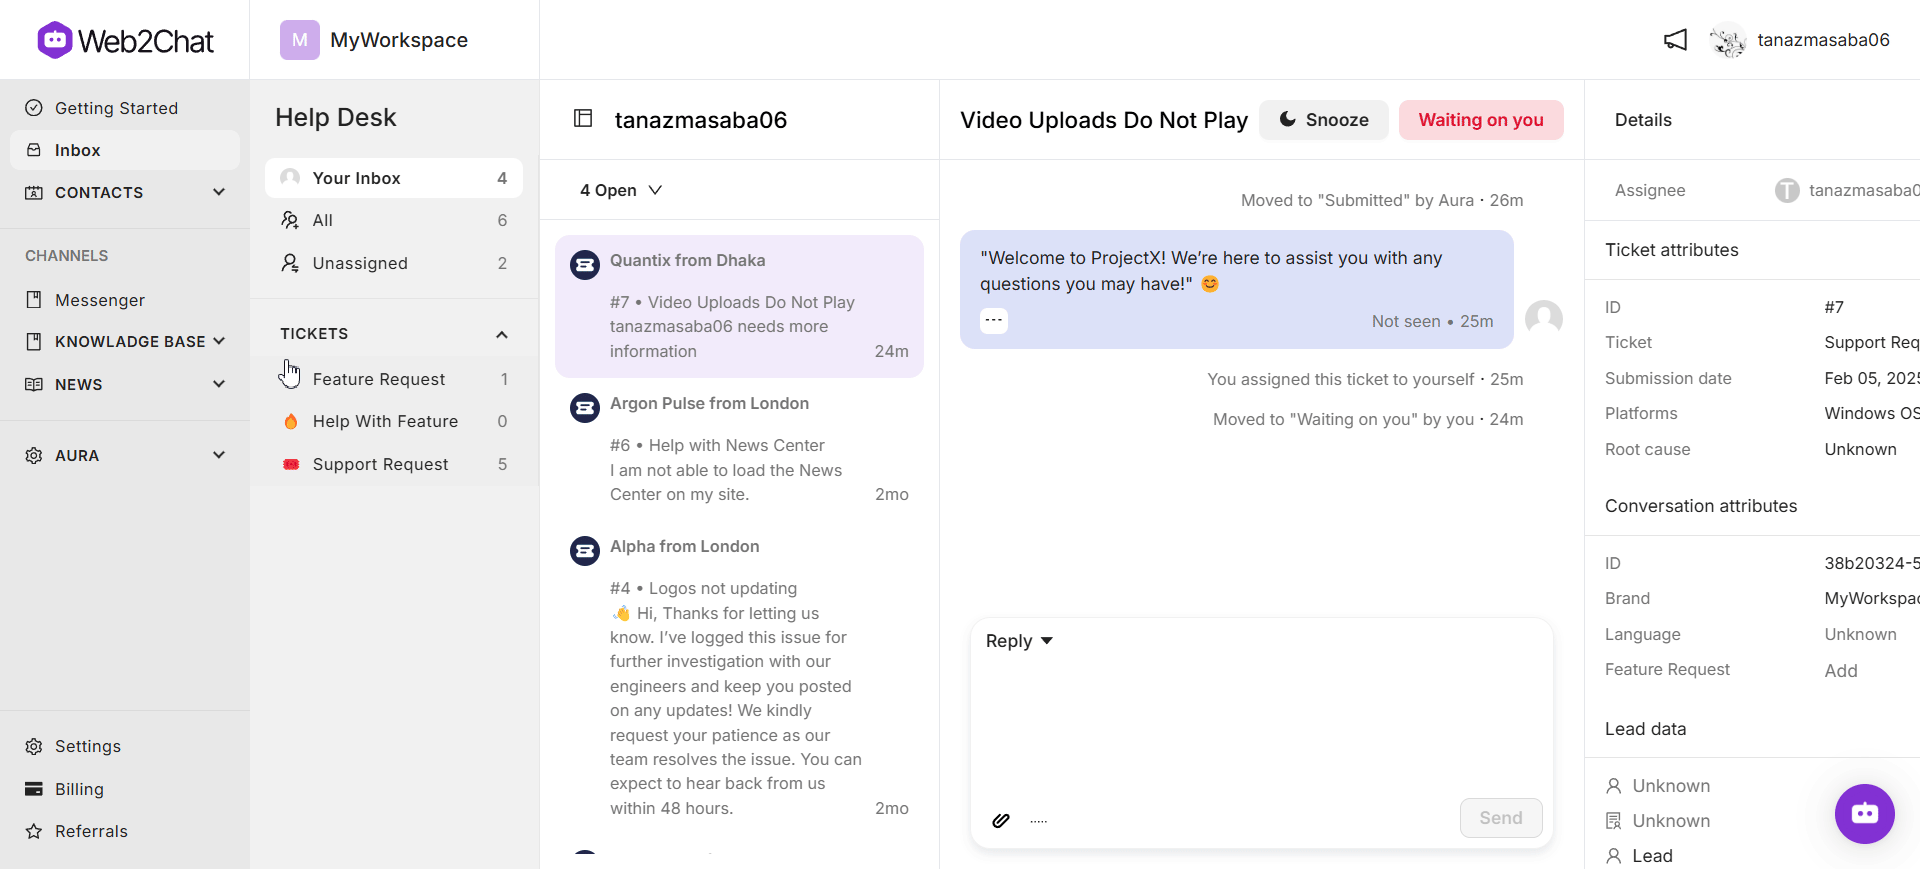Open the Video Uploads Do Not Play conversation

(739, 306)
